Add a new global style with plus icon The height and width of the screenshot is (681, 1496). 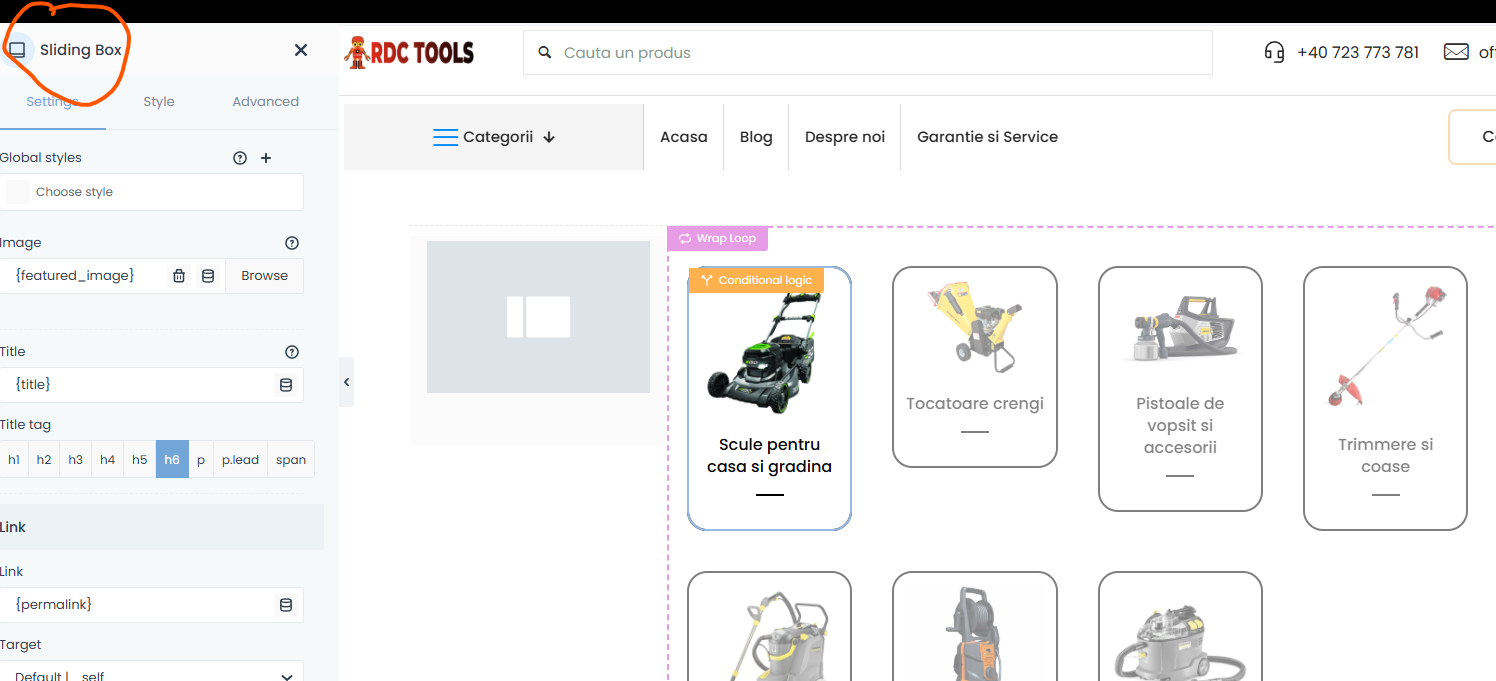click(x=266, y=158)
